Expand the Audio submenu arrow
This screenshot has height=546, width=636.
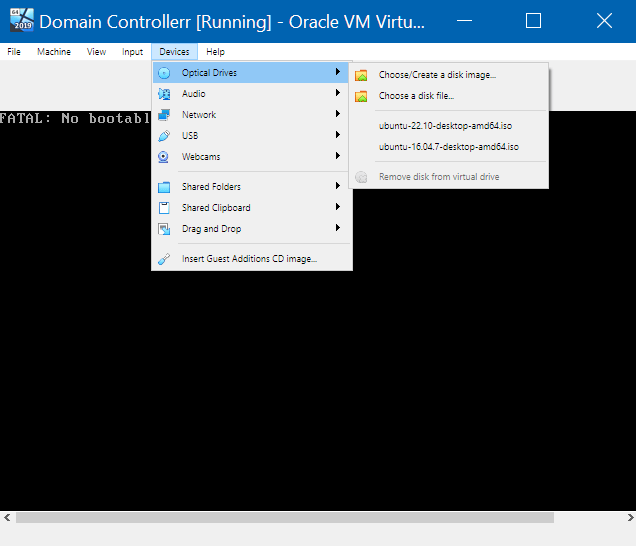(337, 93)
